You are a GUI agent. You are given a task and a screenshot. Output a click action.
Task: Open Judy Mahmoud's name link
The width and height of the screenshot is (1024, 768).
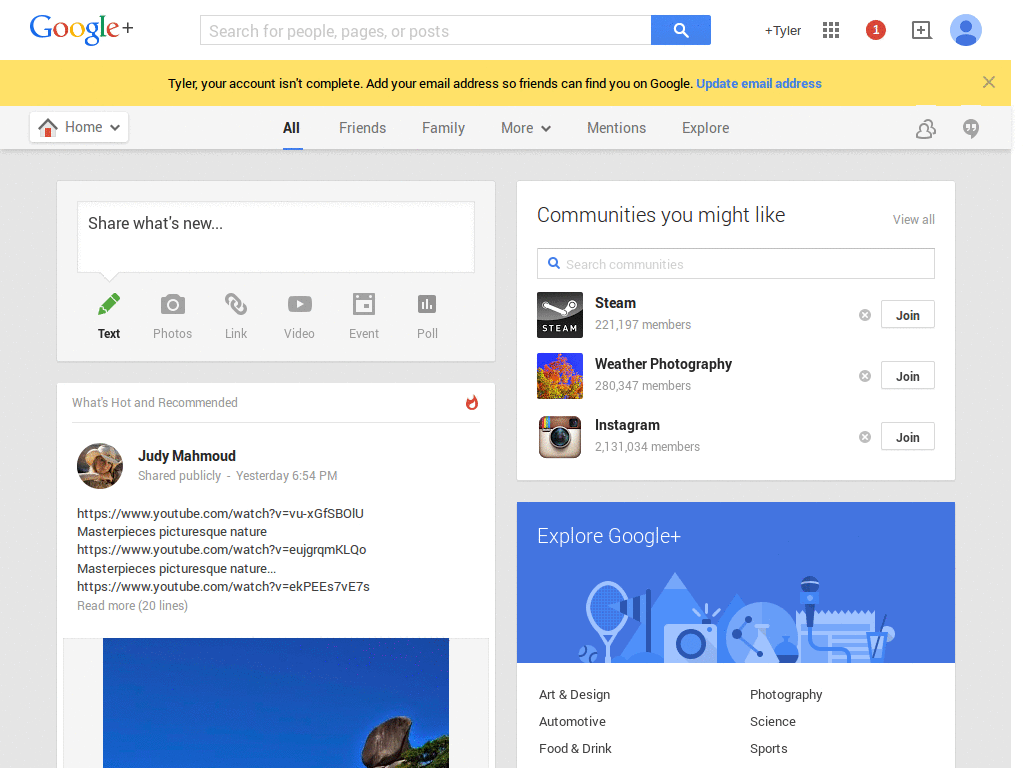187,456
